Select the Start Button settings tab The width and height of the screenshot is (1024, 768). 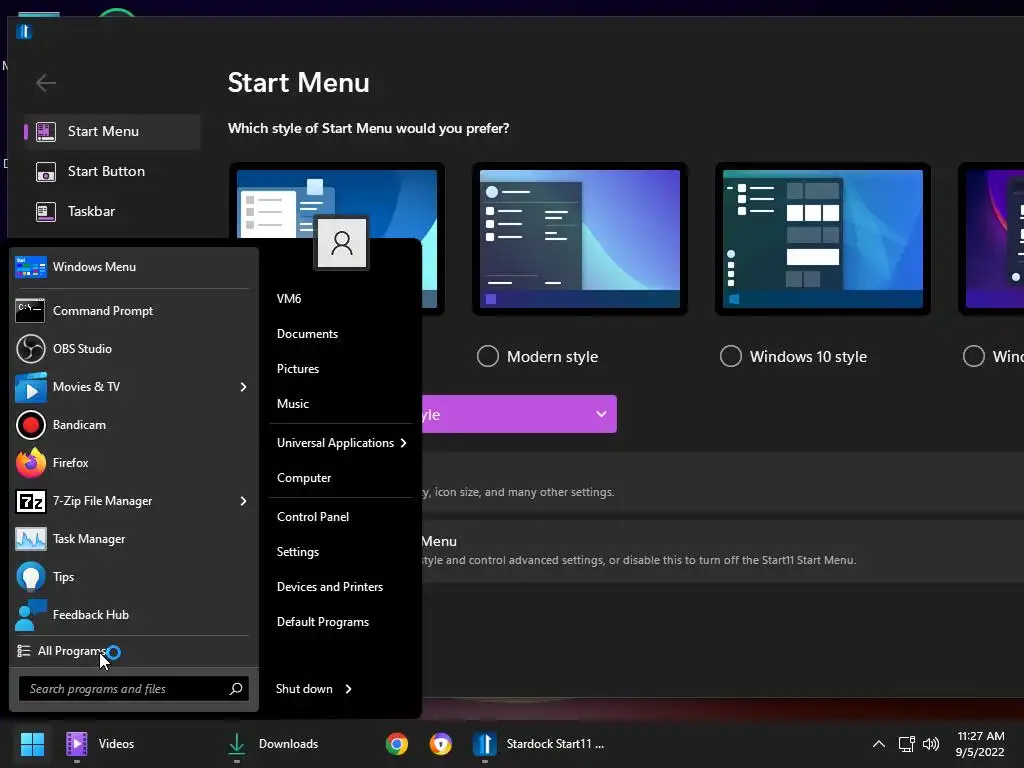[x=112, y=172]
